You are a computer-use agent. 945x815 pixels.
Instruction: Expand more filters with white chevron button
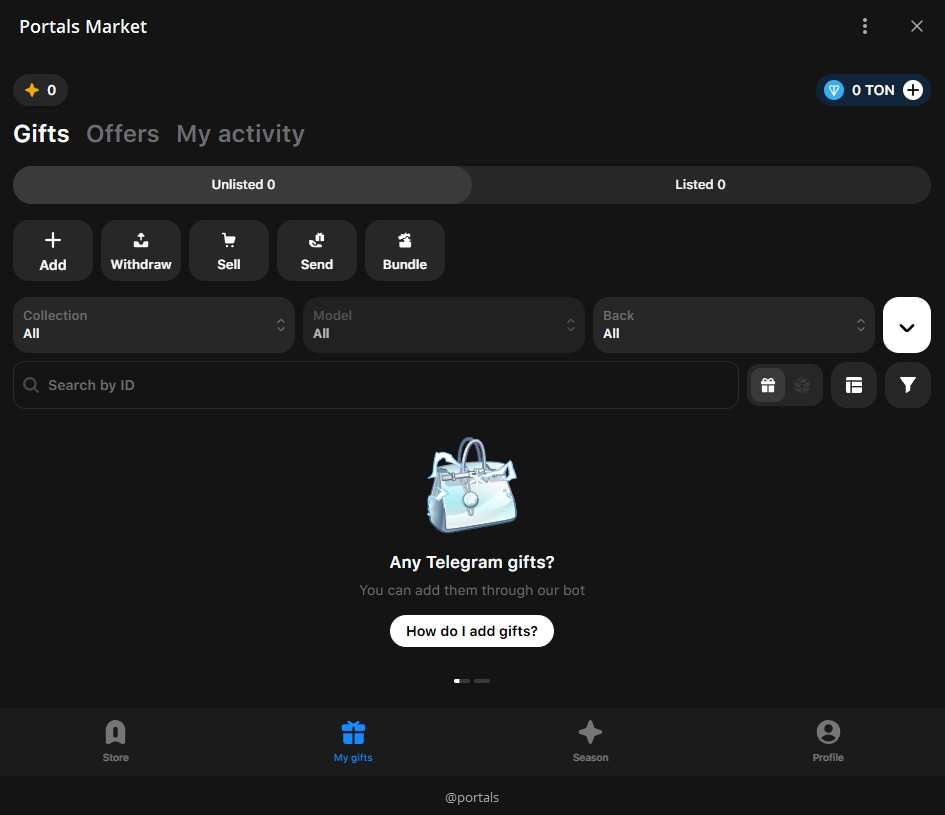907,326
